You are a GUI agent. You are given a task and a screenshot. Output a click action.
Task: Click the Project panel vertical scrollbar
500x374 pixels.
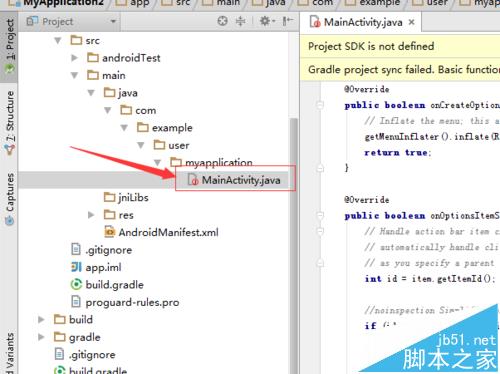294,247
